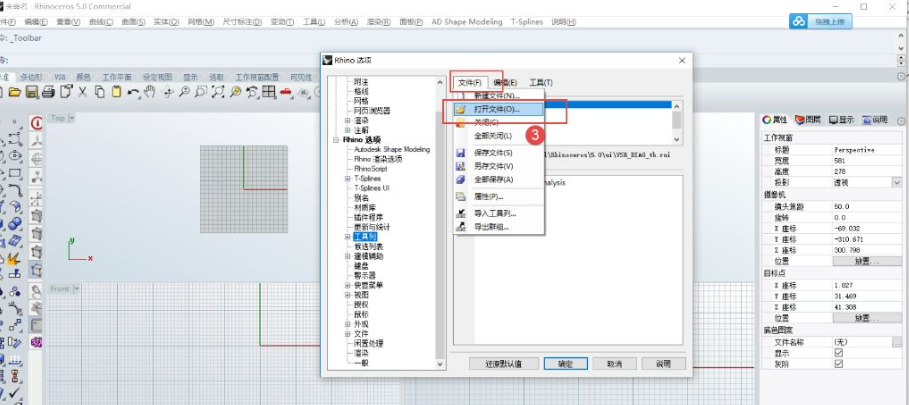Viewport: 909px width, 405px height.
Task: Select the Ellipse drawing tool
Action: pos(15,156)
